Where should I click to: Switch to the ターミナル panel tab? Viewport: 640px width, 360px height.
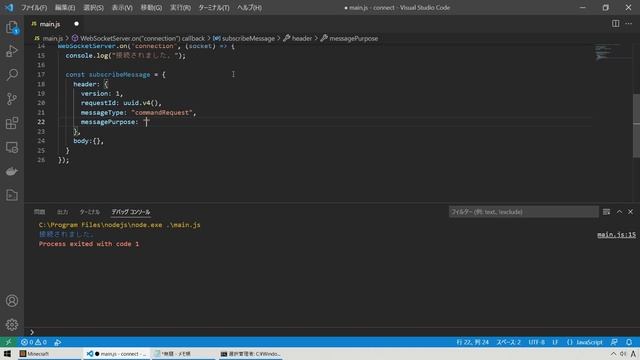pos(89,212)
